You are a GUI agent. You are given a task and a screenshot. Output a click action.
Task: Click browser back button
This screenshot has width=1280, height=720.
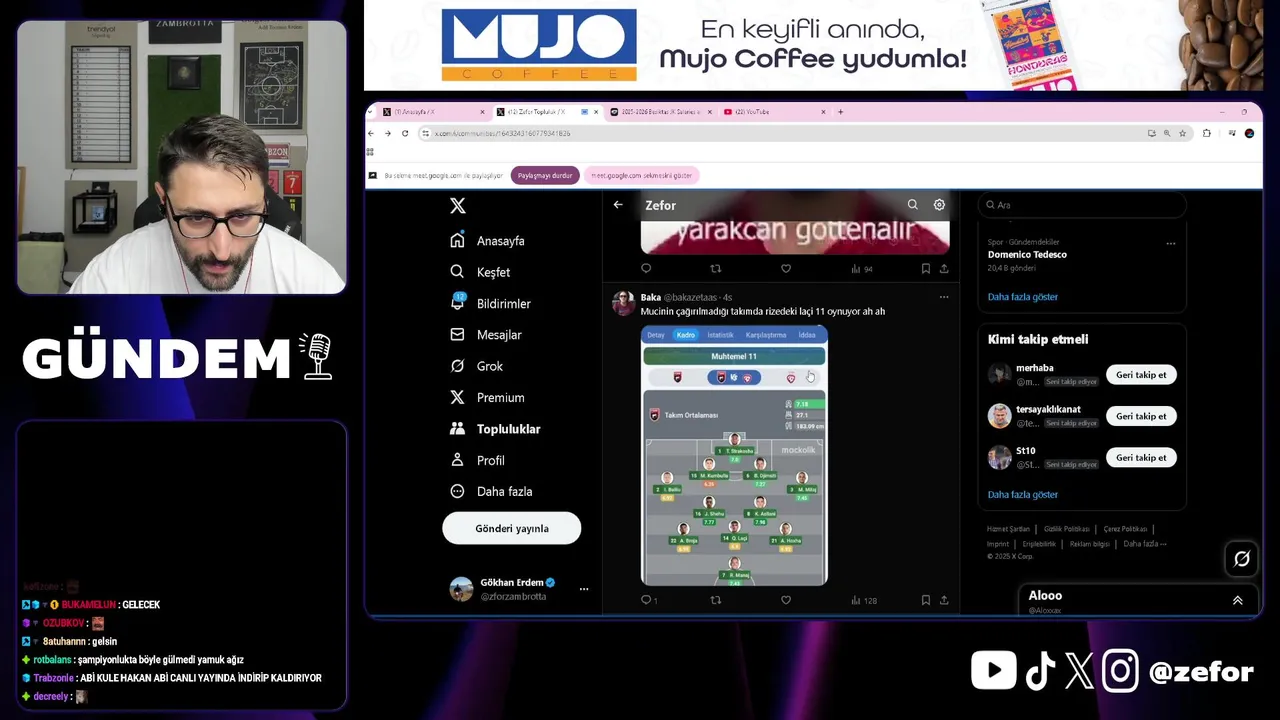coord(371,133)
